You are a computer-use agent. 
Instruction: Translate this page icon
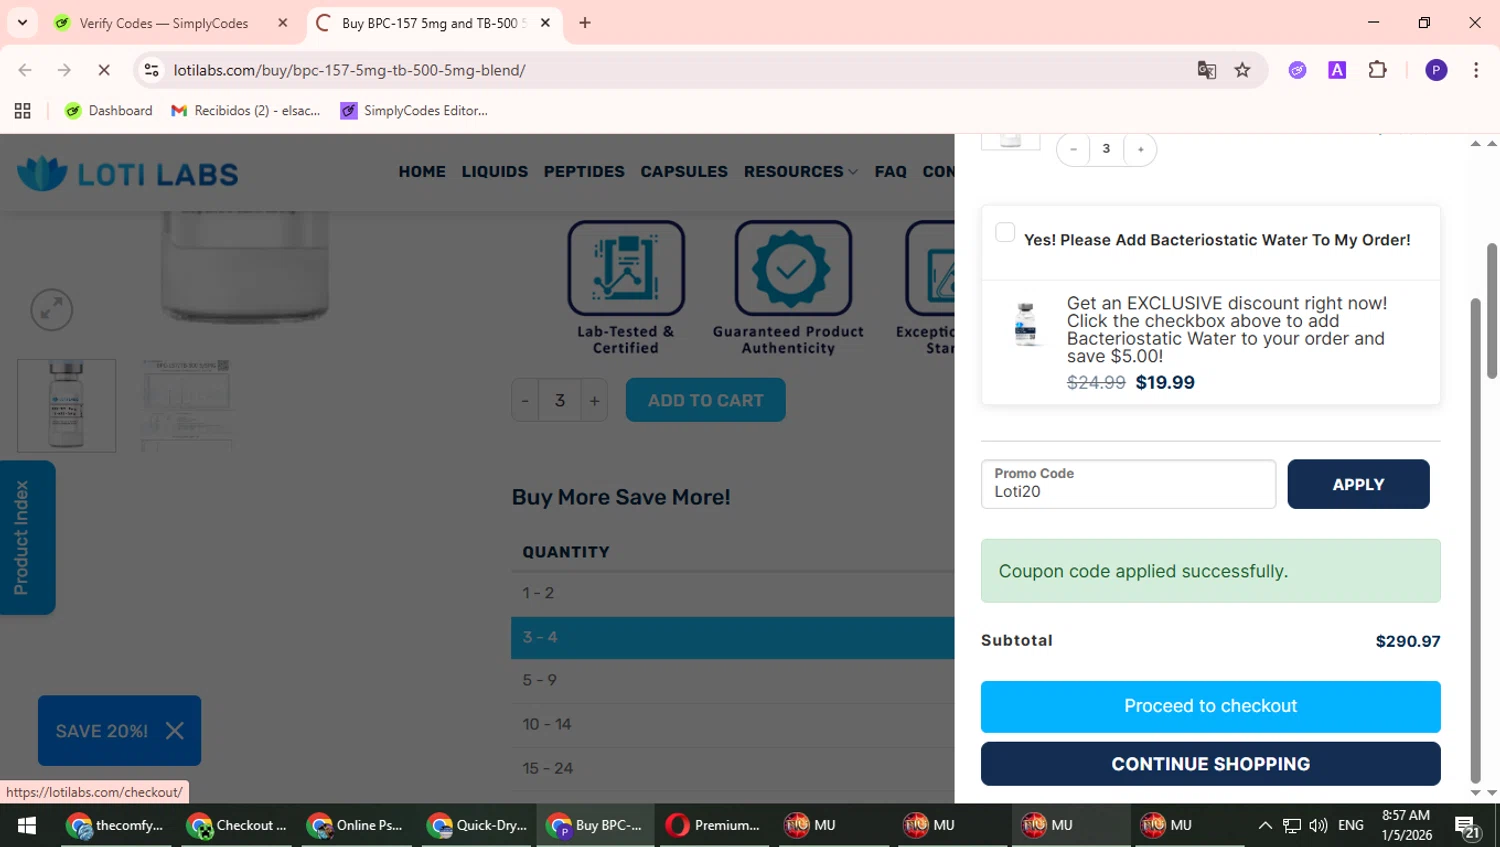(x=1207, y=70)
